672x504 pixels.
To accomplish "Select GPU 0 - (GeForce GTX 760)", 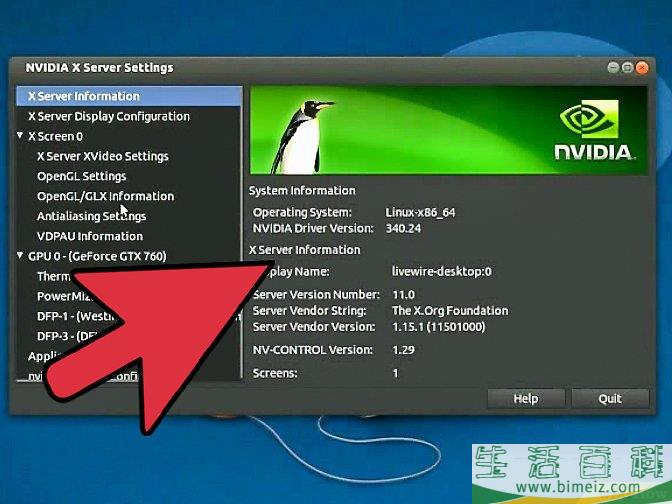I will pos(97,256).
